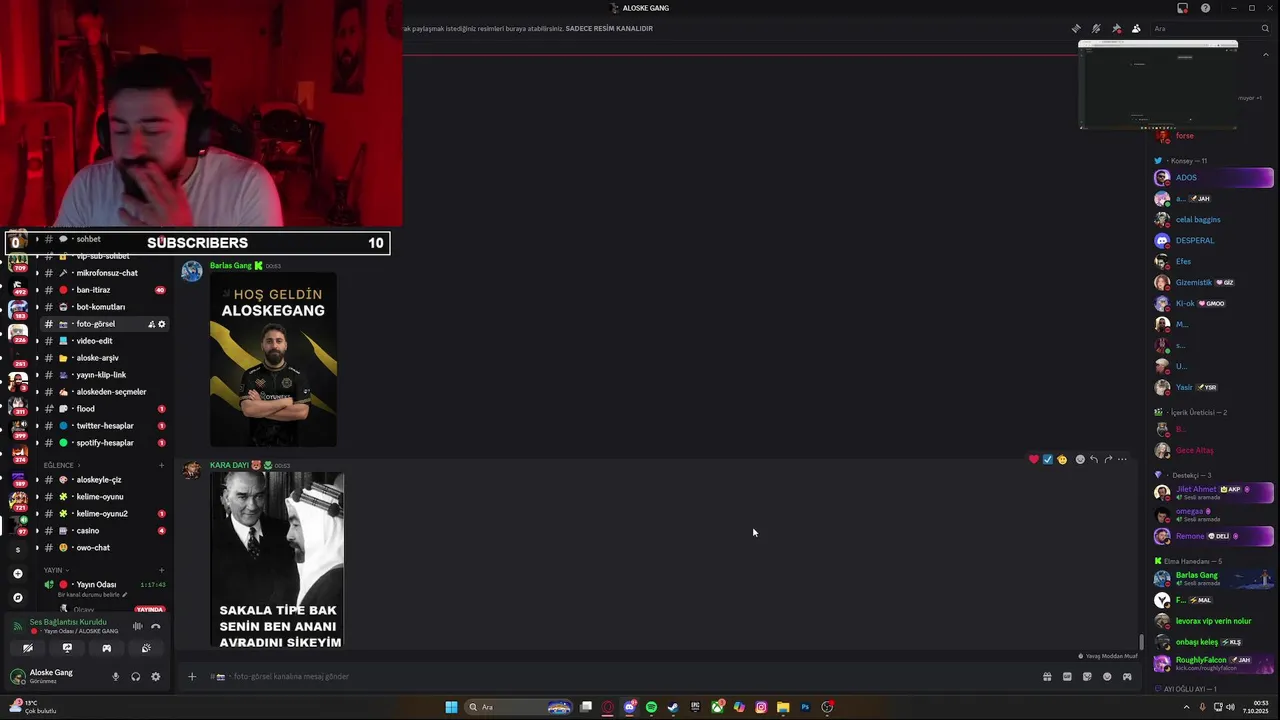Open the add reaction picker on the message
This screenshot has height=720, width=1280.
tap(1080, 460)
